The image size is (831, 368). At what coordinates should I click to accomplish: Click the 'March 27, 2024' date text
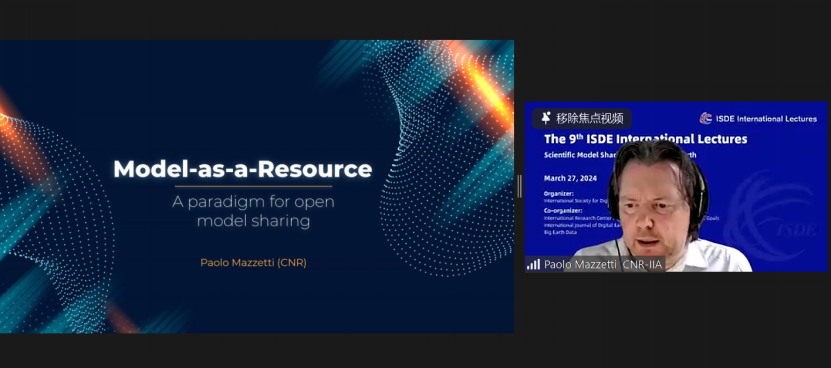570,178
